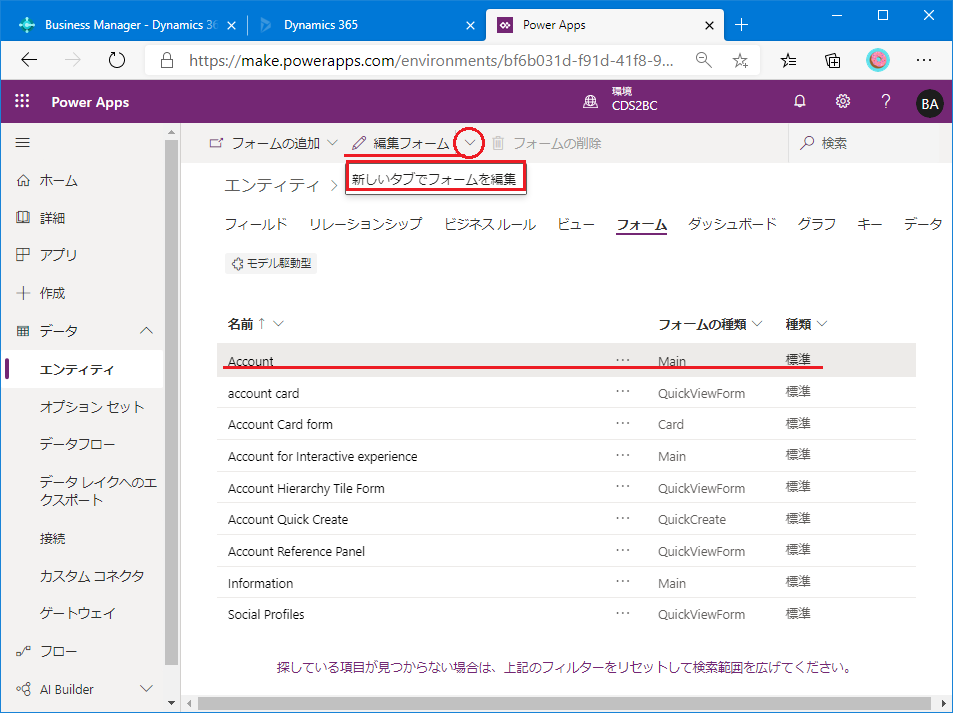Screen dimensions: 953x713
Task: Select the Account Reference Panel form row
Action: pyautogui.click(x=566, y=551)
